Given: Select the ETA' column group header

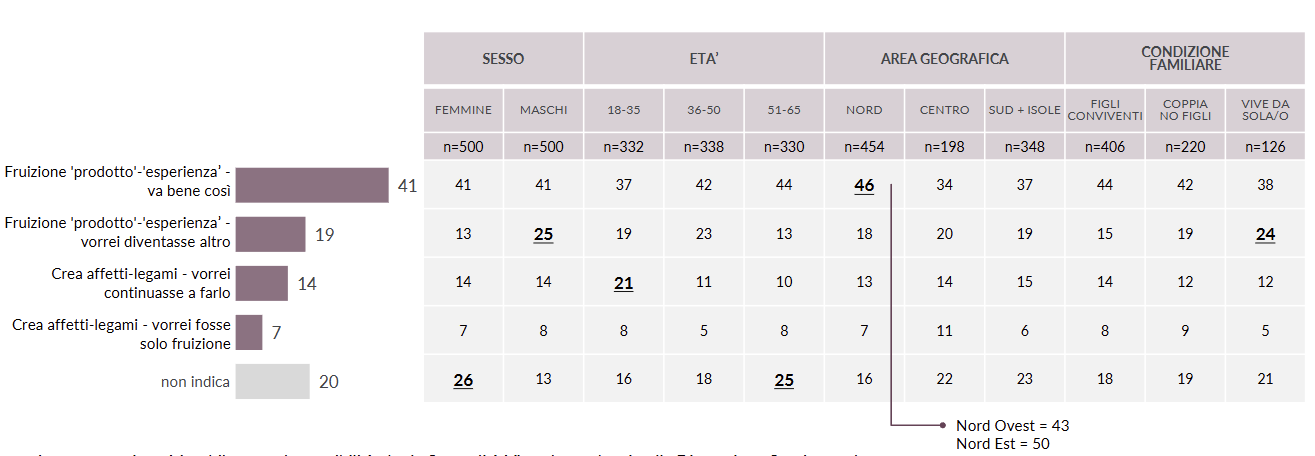Looking at the screenshot, I should [704, 58].
